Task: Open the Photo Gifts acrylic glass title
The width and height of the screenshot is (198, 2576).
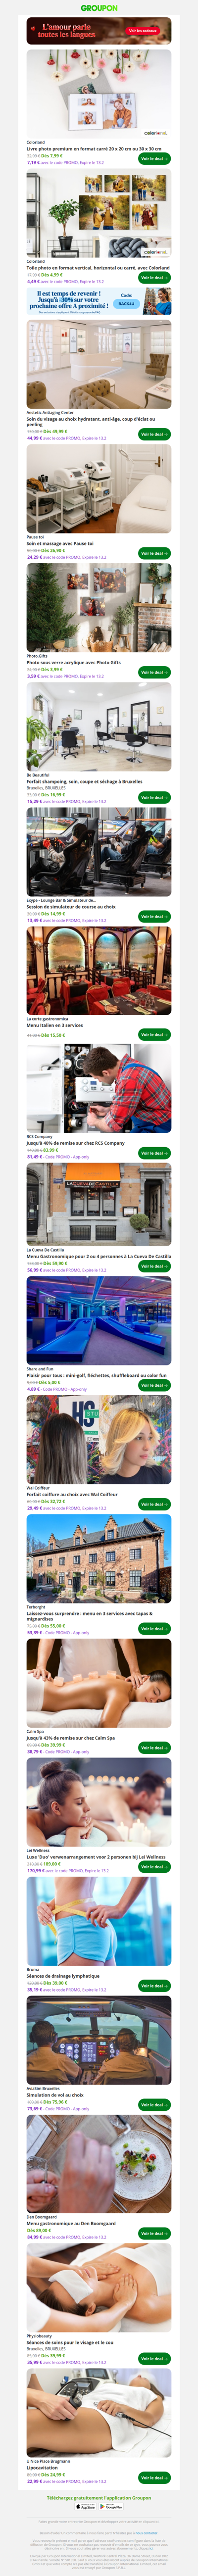Action: click(73, 662)
